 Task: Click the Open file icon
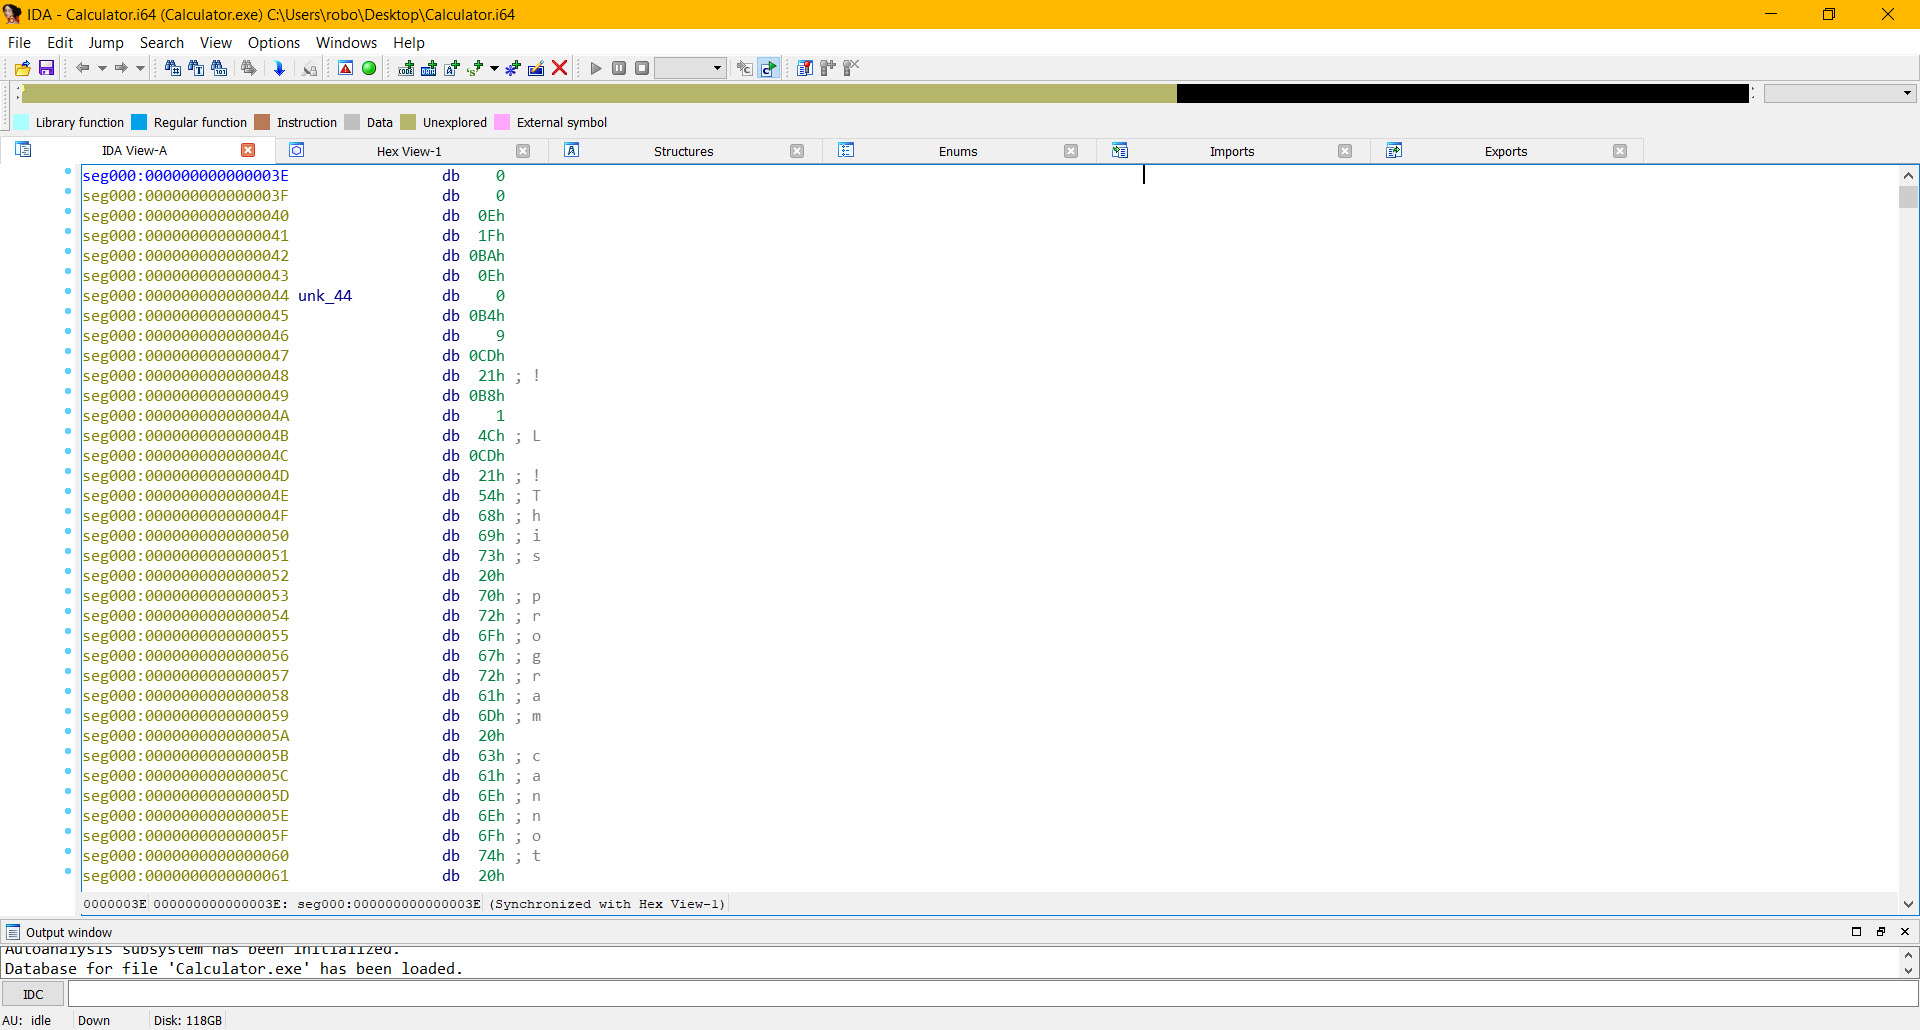click(x=22, y=68)
